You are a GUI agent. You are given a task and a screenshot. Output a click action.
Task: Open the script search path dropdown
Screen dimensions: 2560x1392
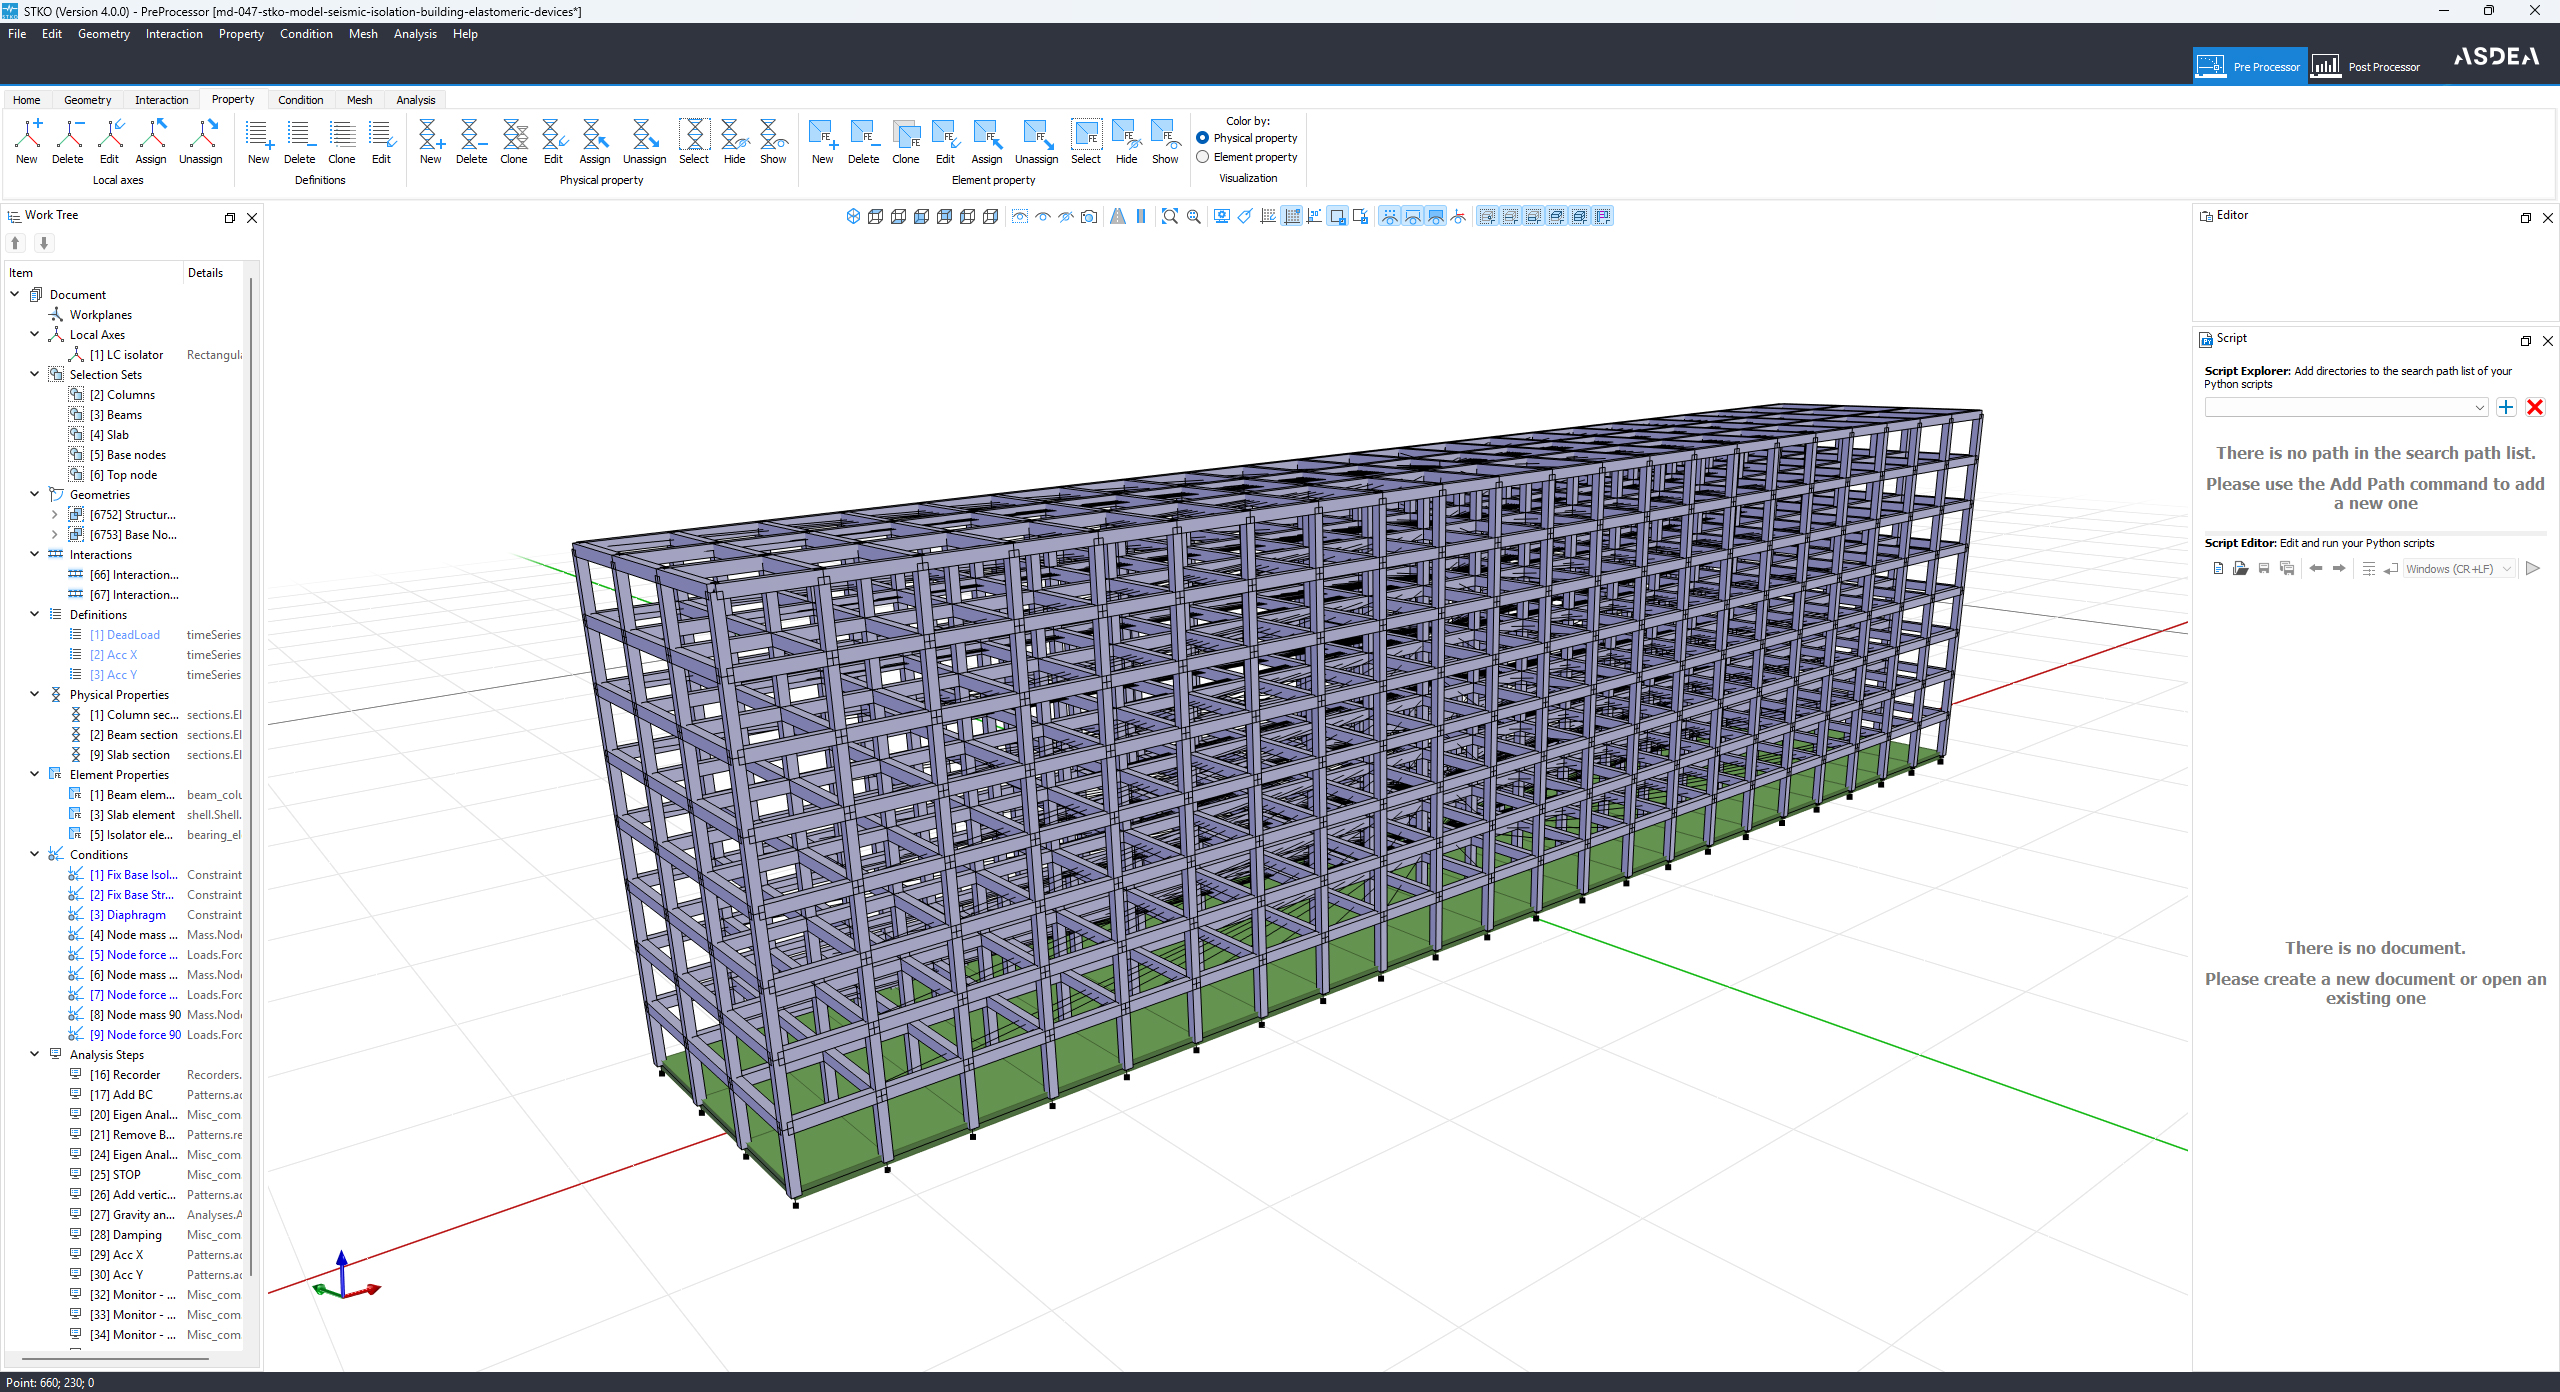pos(2346,407)
